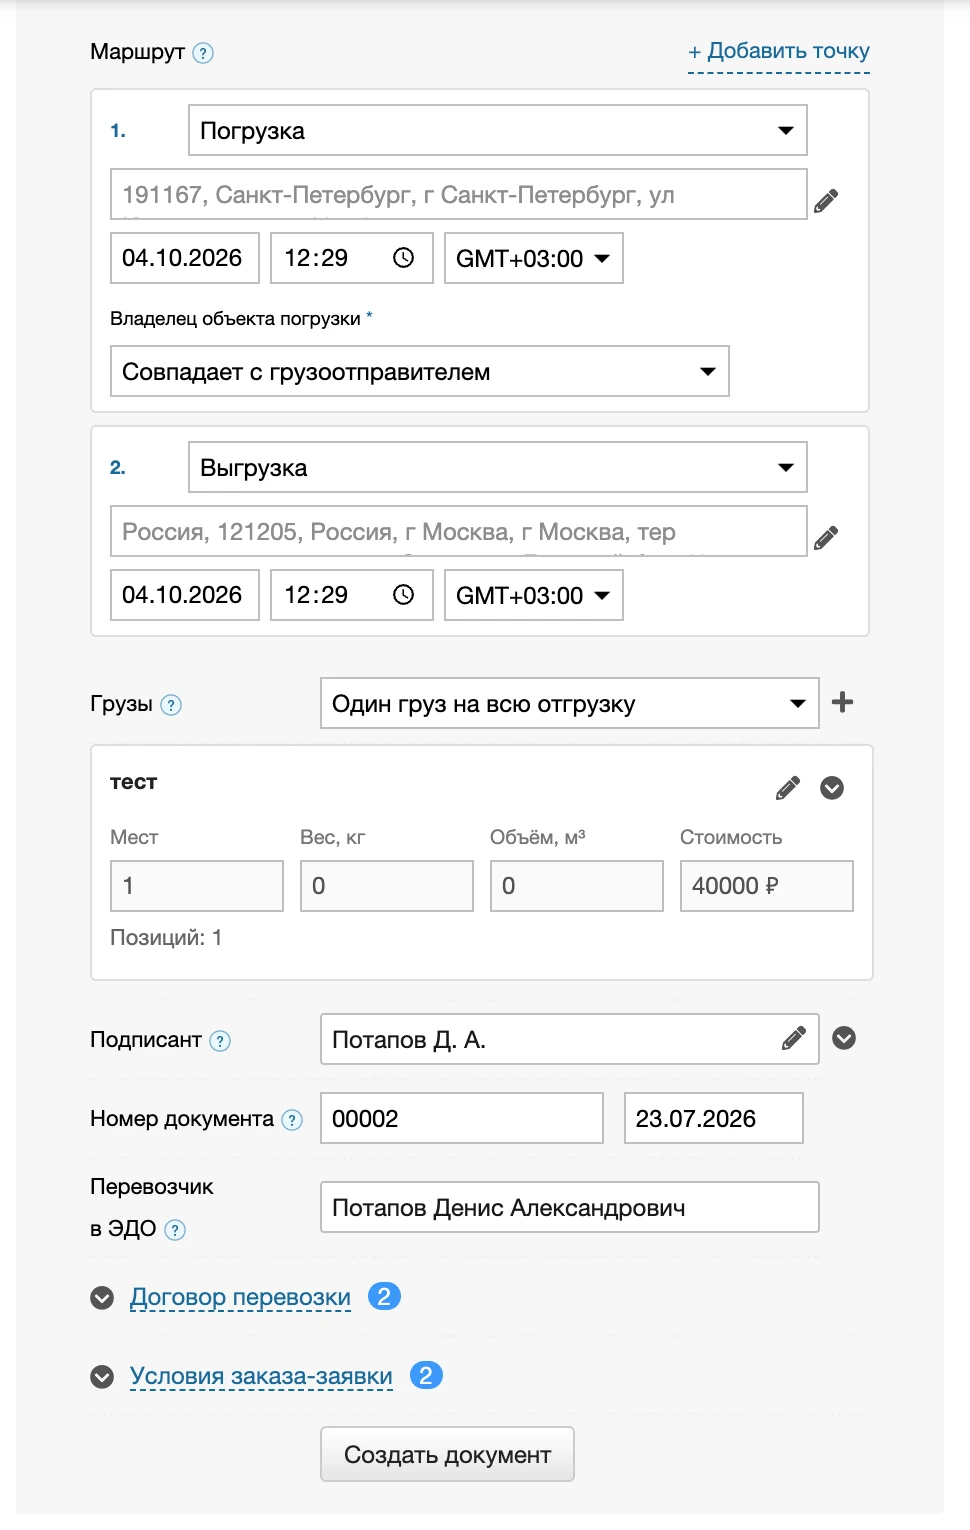
Task: Add a cargo with the plus icon
Action: point(843,702)
